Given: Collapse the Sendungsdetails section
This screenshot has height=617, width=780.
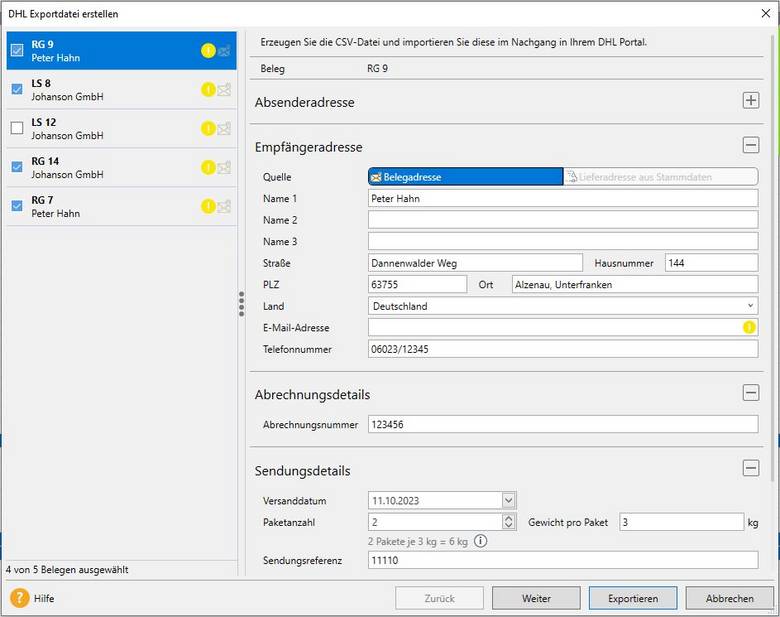Looking at the screenshot, I should point(751,468).
